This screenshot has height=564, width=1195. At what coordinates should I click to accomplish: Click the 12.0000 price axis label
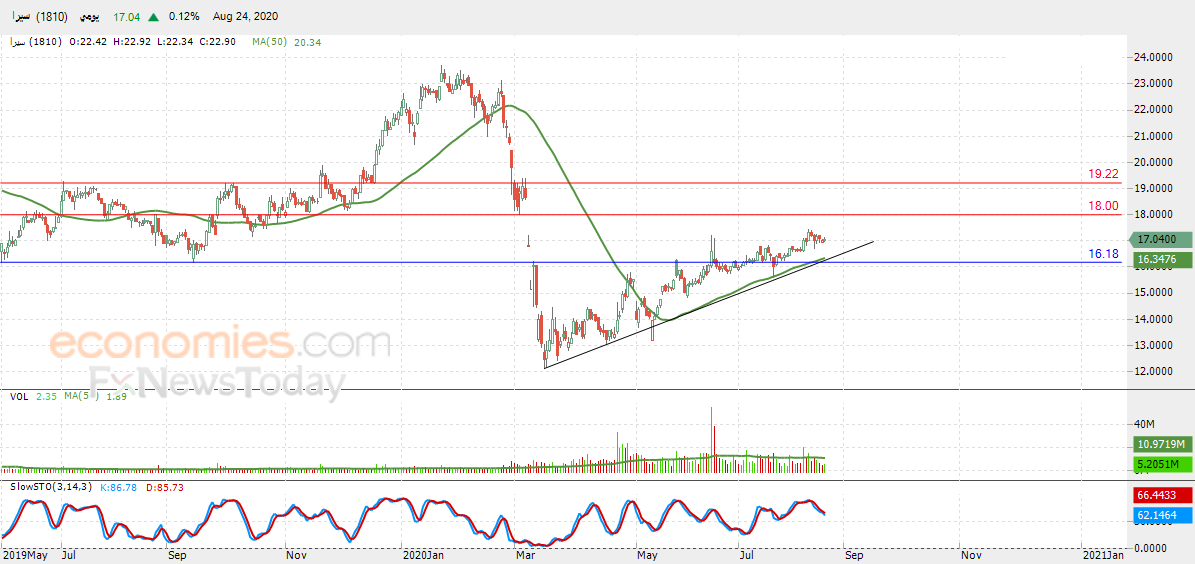pyautogui.click(x=1152, y=371)
